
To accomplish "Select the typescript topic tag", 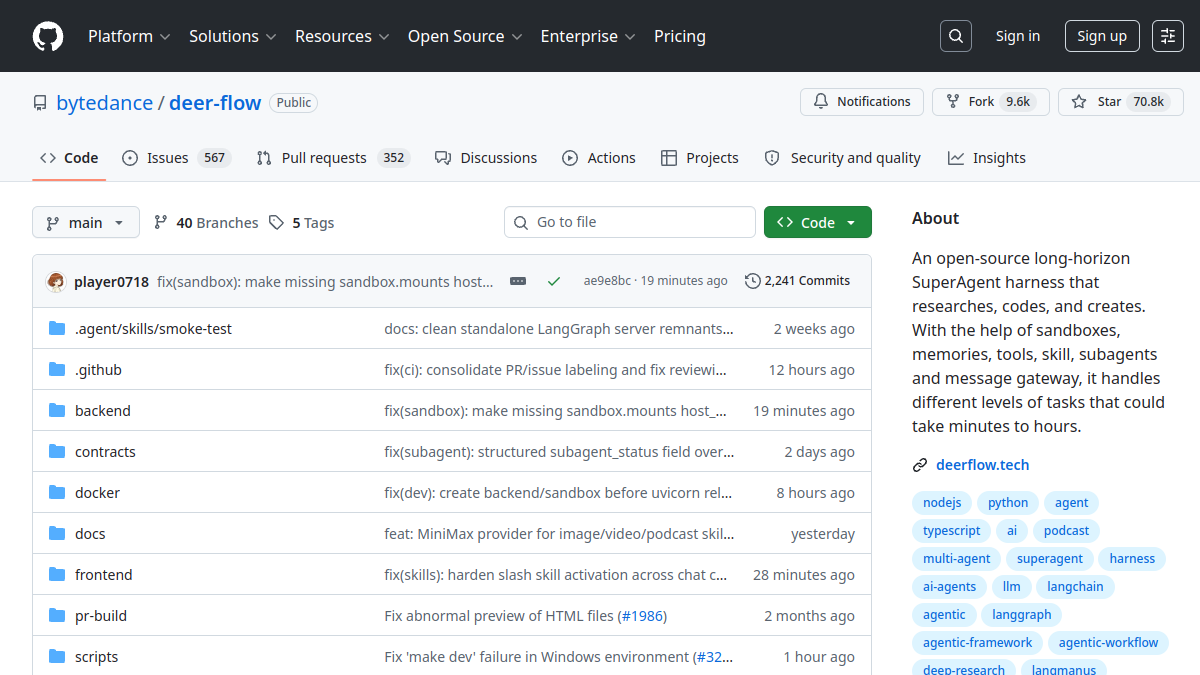I will pos(952,531).
